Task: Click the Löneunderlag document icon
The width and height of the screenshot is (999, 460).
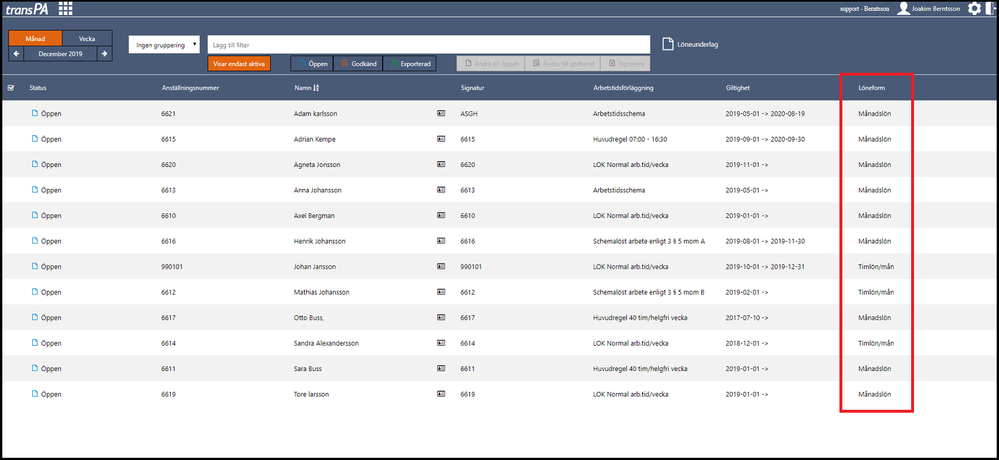Action: 667,44
